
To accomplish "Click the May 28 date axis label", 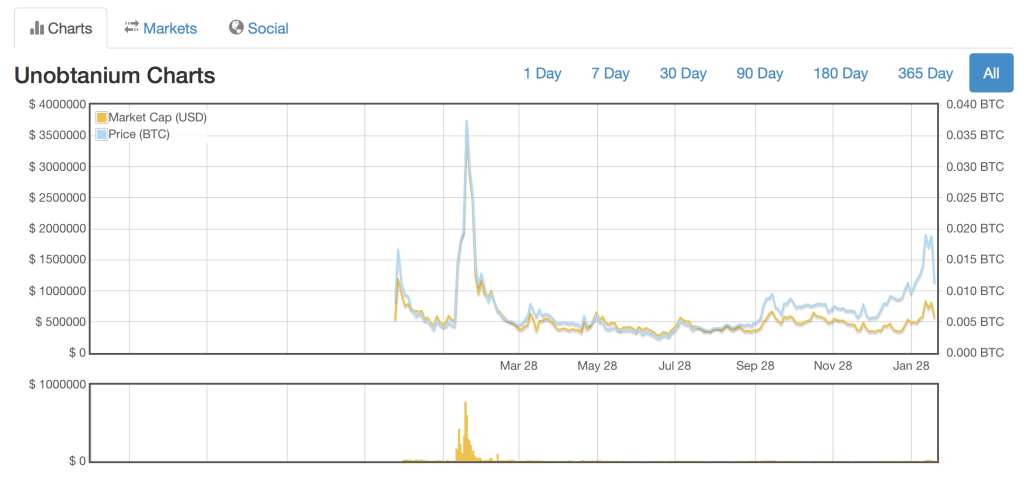I will tap(597, 365).
